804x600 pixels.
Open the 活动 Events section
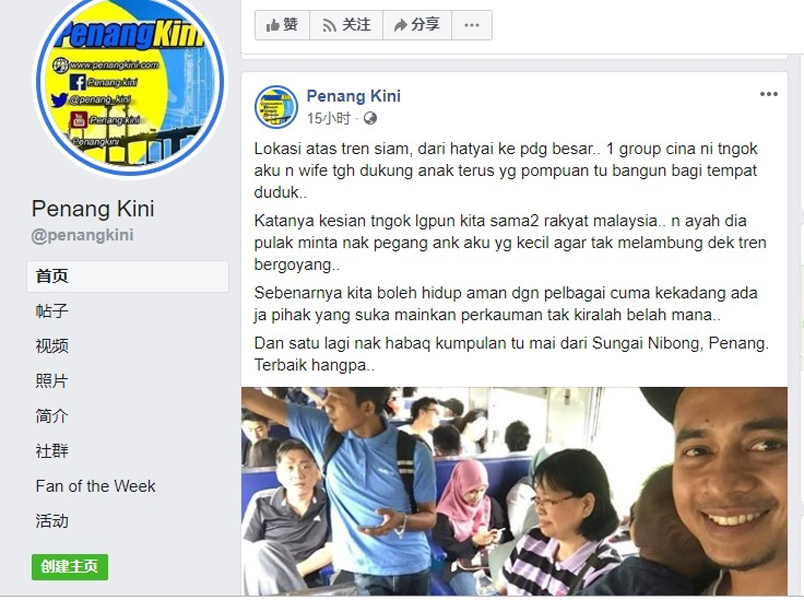point(52,521)
